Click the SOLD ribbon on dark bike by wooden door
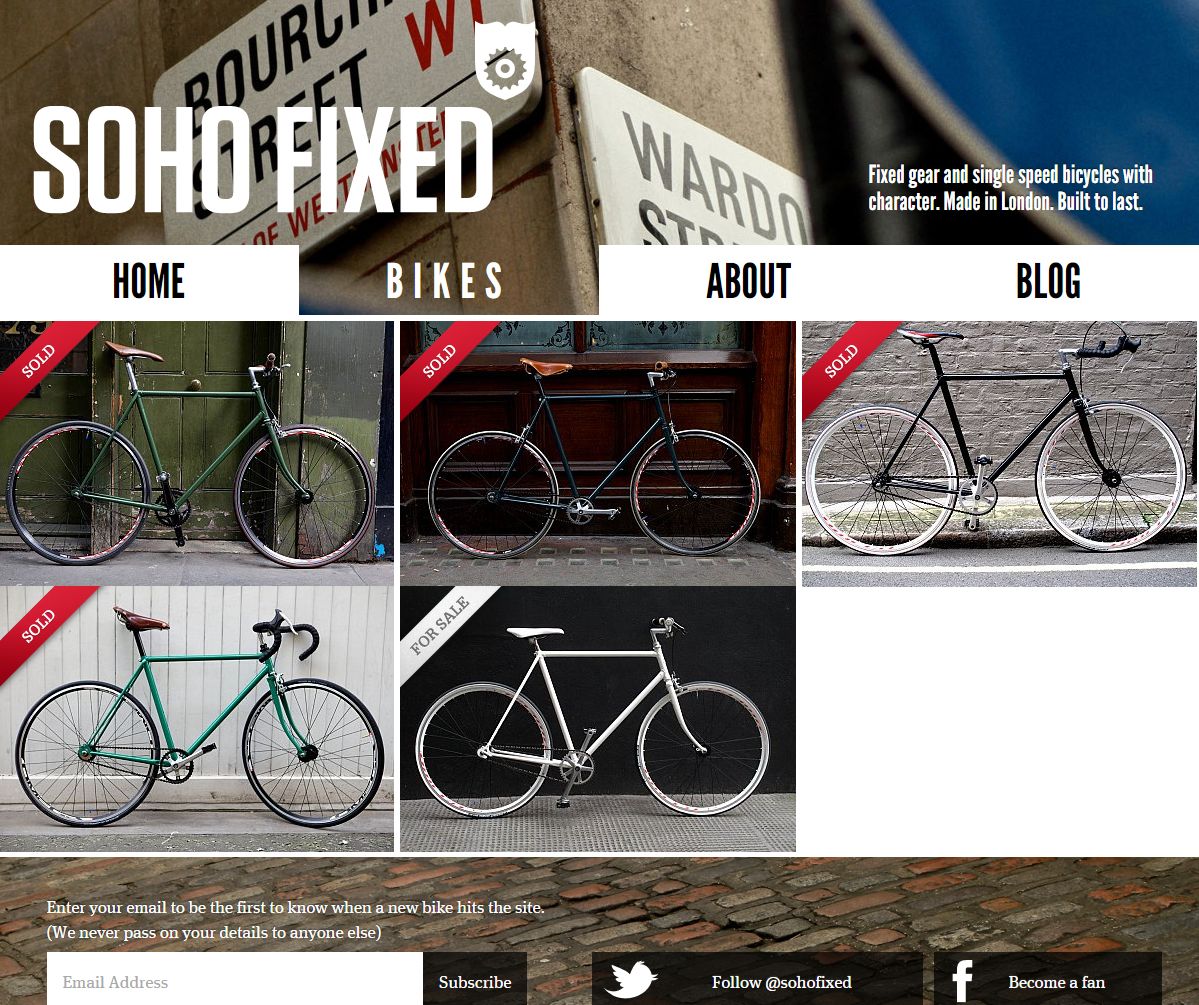The image size is (1199, 1005). pos(440,360)
